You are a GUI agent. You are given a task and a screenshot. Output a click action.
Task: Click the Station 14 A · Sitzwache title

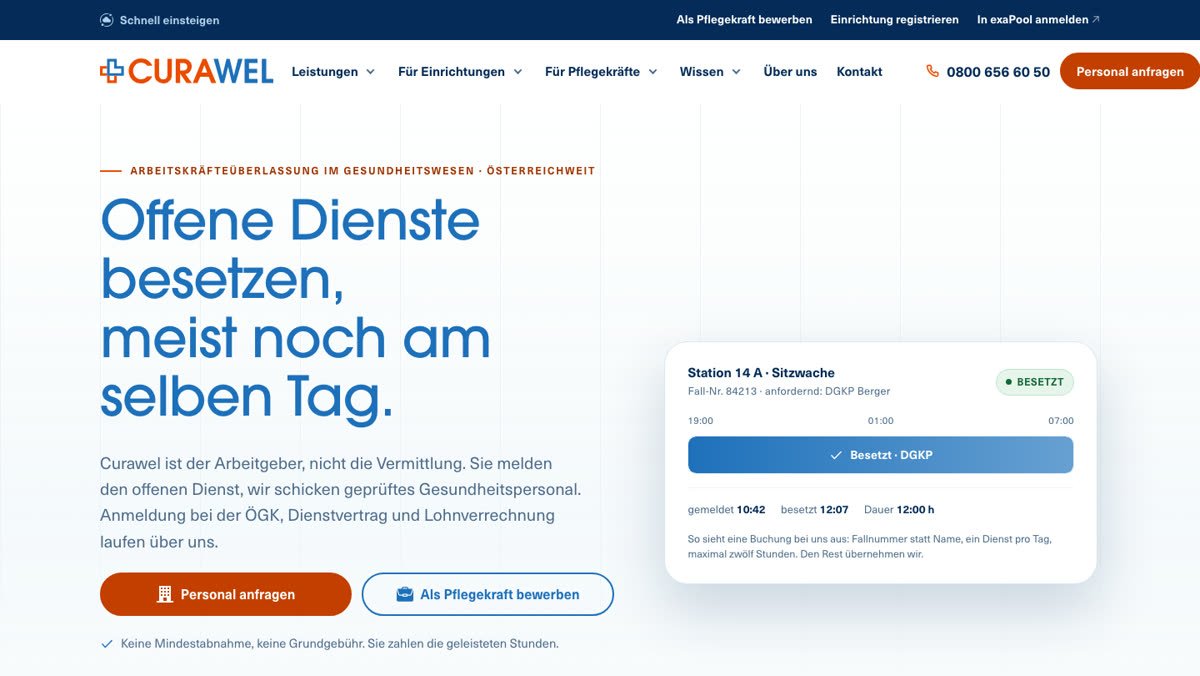[x=761, y=373]
